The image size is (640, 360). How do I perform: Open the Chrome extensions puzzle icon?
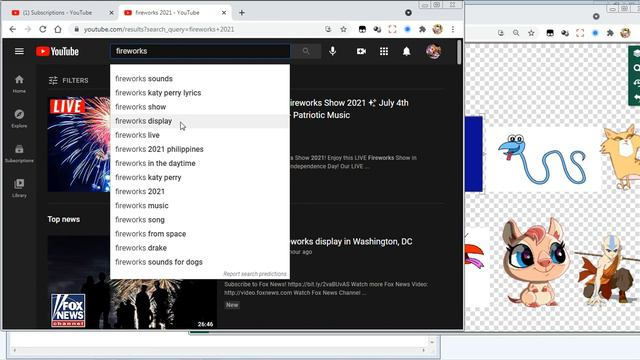point(422,29)
